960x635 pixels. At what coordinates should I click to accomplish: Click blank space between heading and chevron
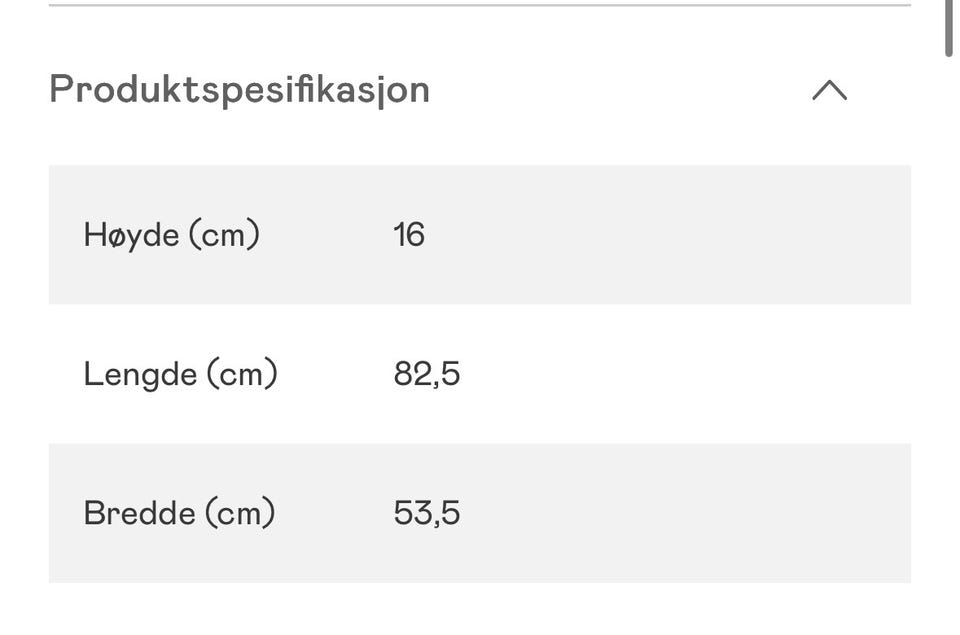pos(620,90)
